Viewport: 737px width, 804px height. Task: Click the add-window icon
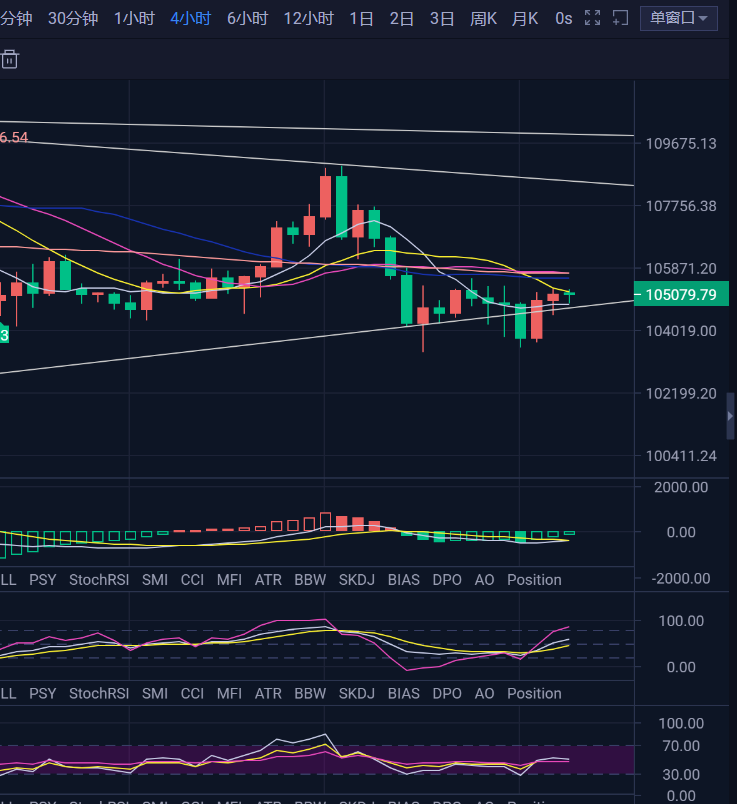(x=621, y=18)
